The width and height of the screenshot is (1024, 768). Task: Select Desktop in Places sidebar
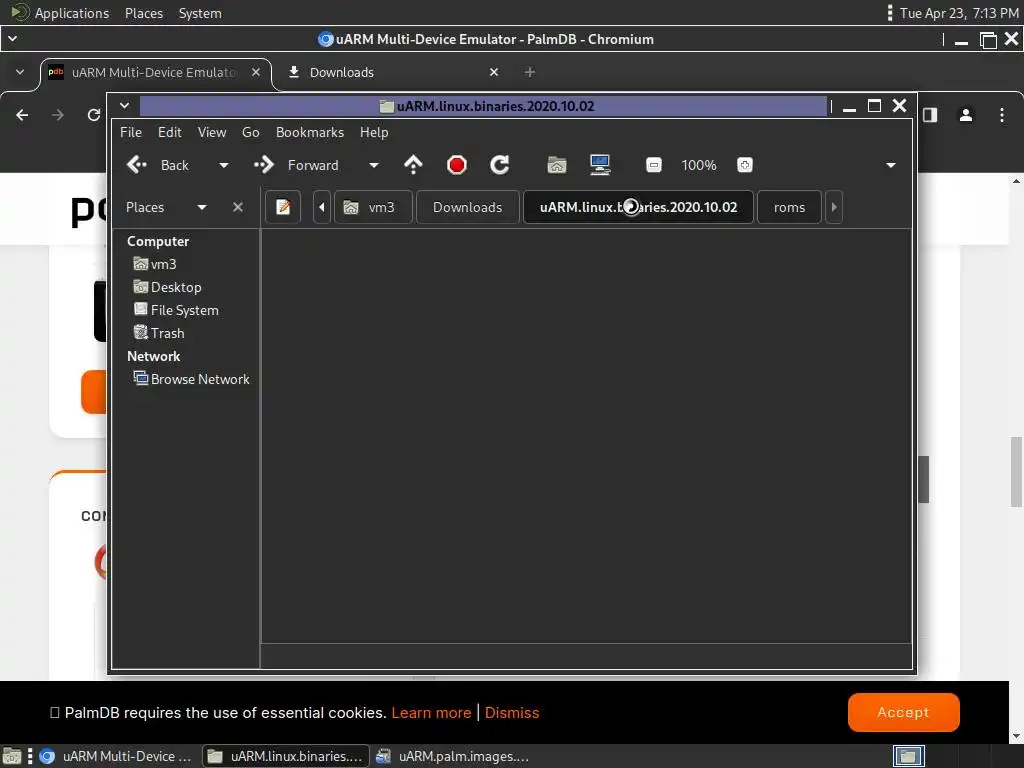(x=167, y=287)
